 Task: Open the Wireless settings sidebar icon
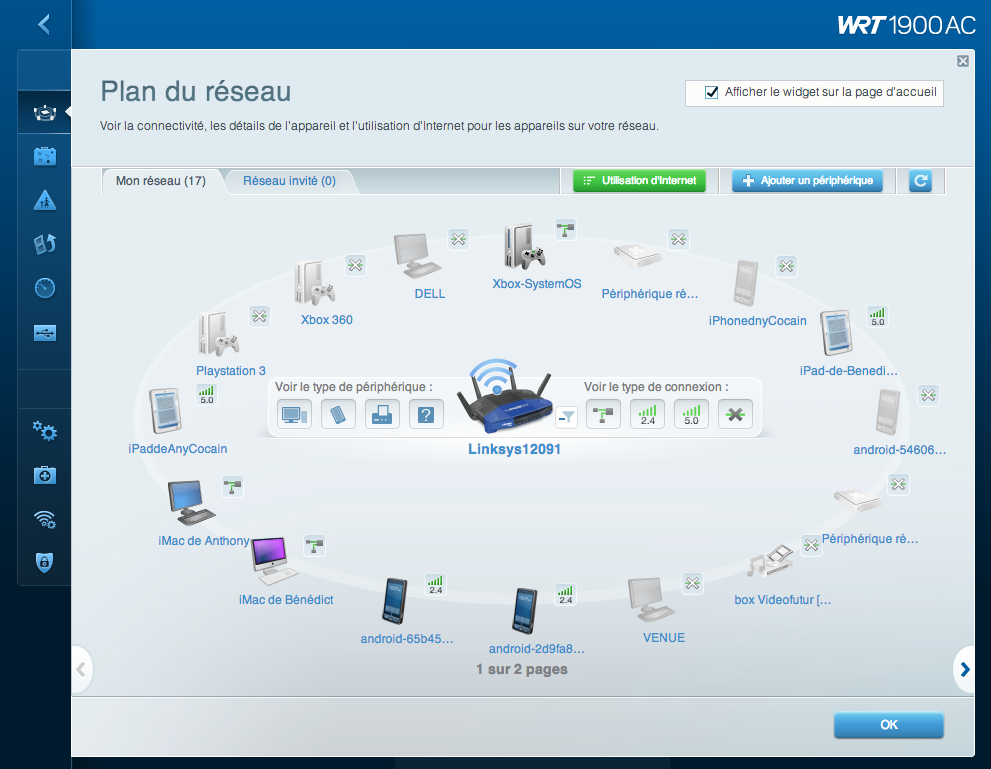click(x=45, y=519)
